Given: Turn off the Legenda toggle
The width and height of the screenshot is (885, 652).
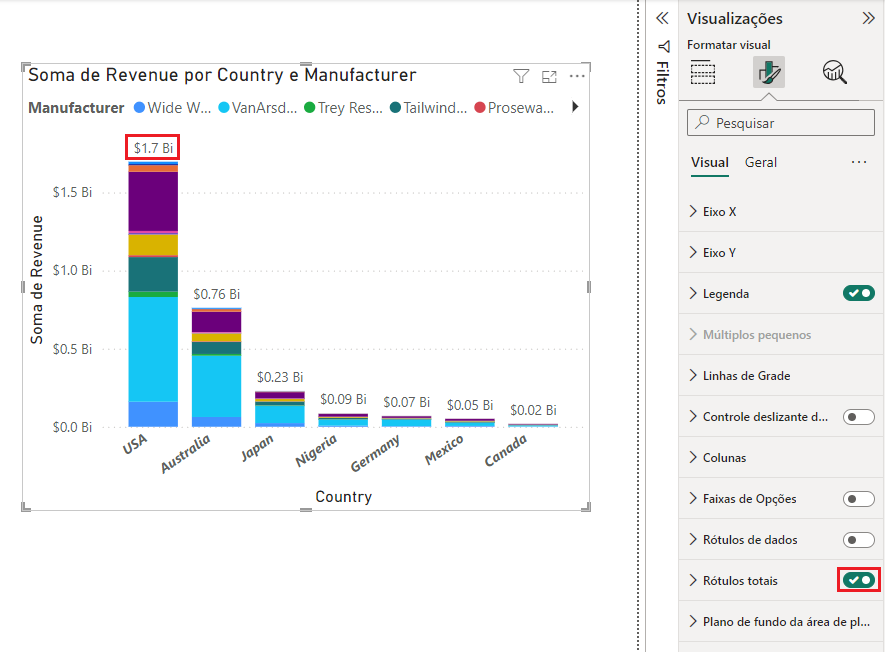Looking at the screenshot, I should 858,294.
